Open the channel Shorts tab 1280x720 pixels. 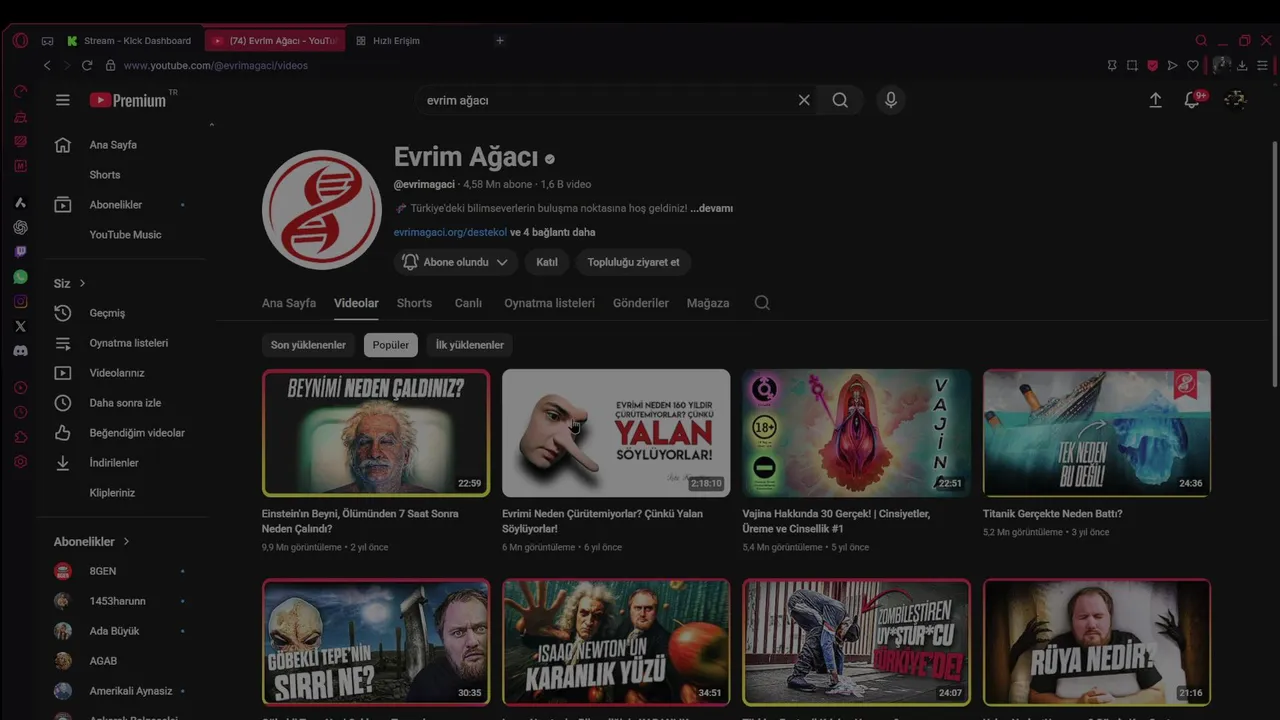tap(414, 303)
